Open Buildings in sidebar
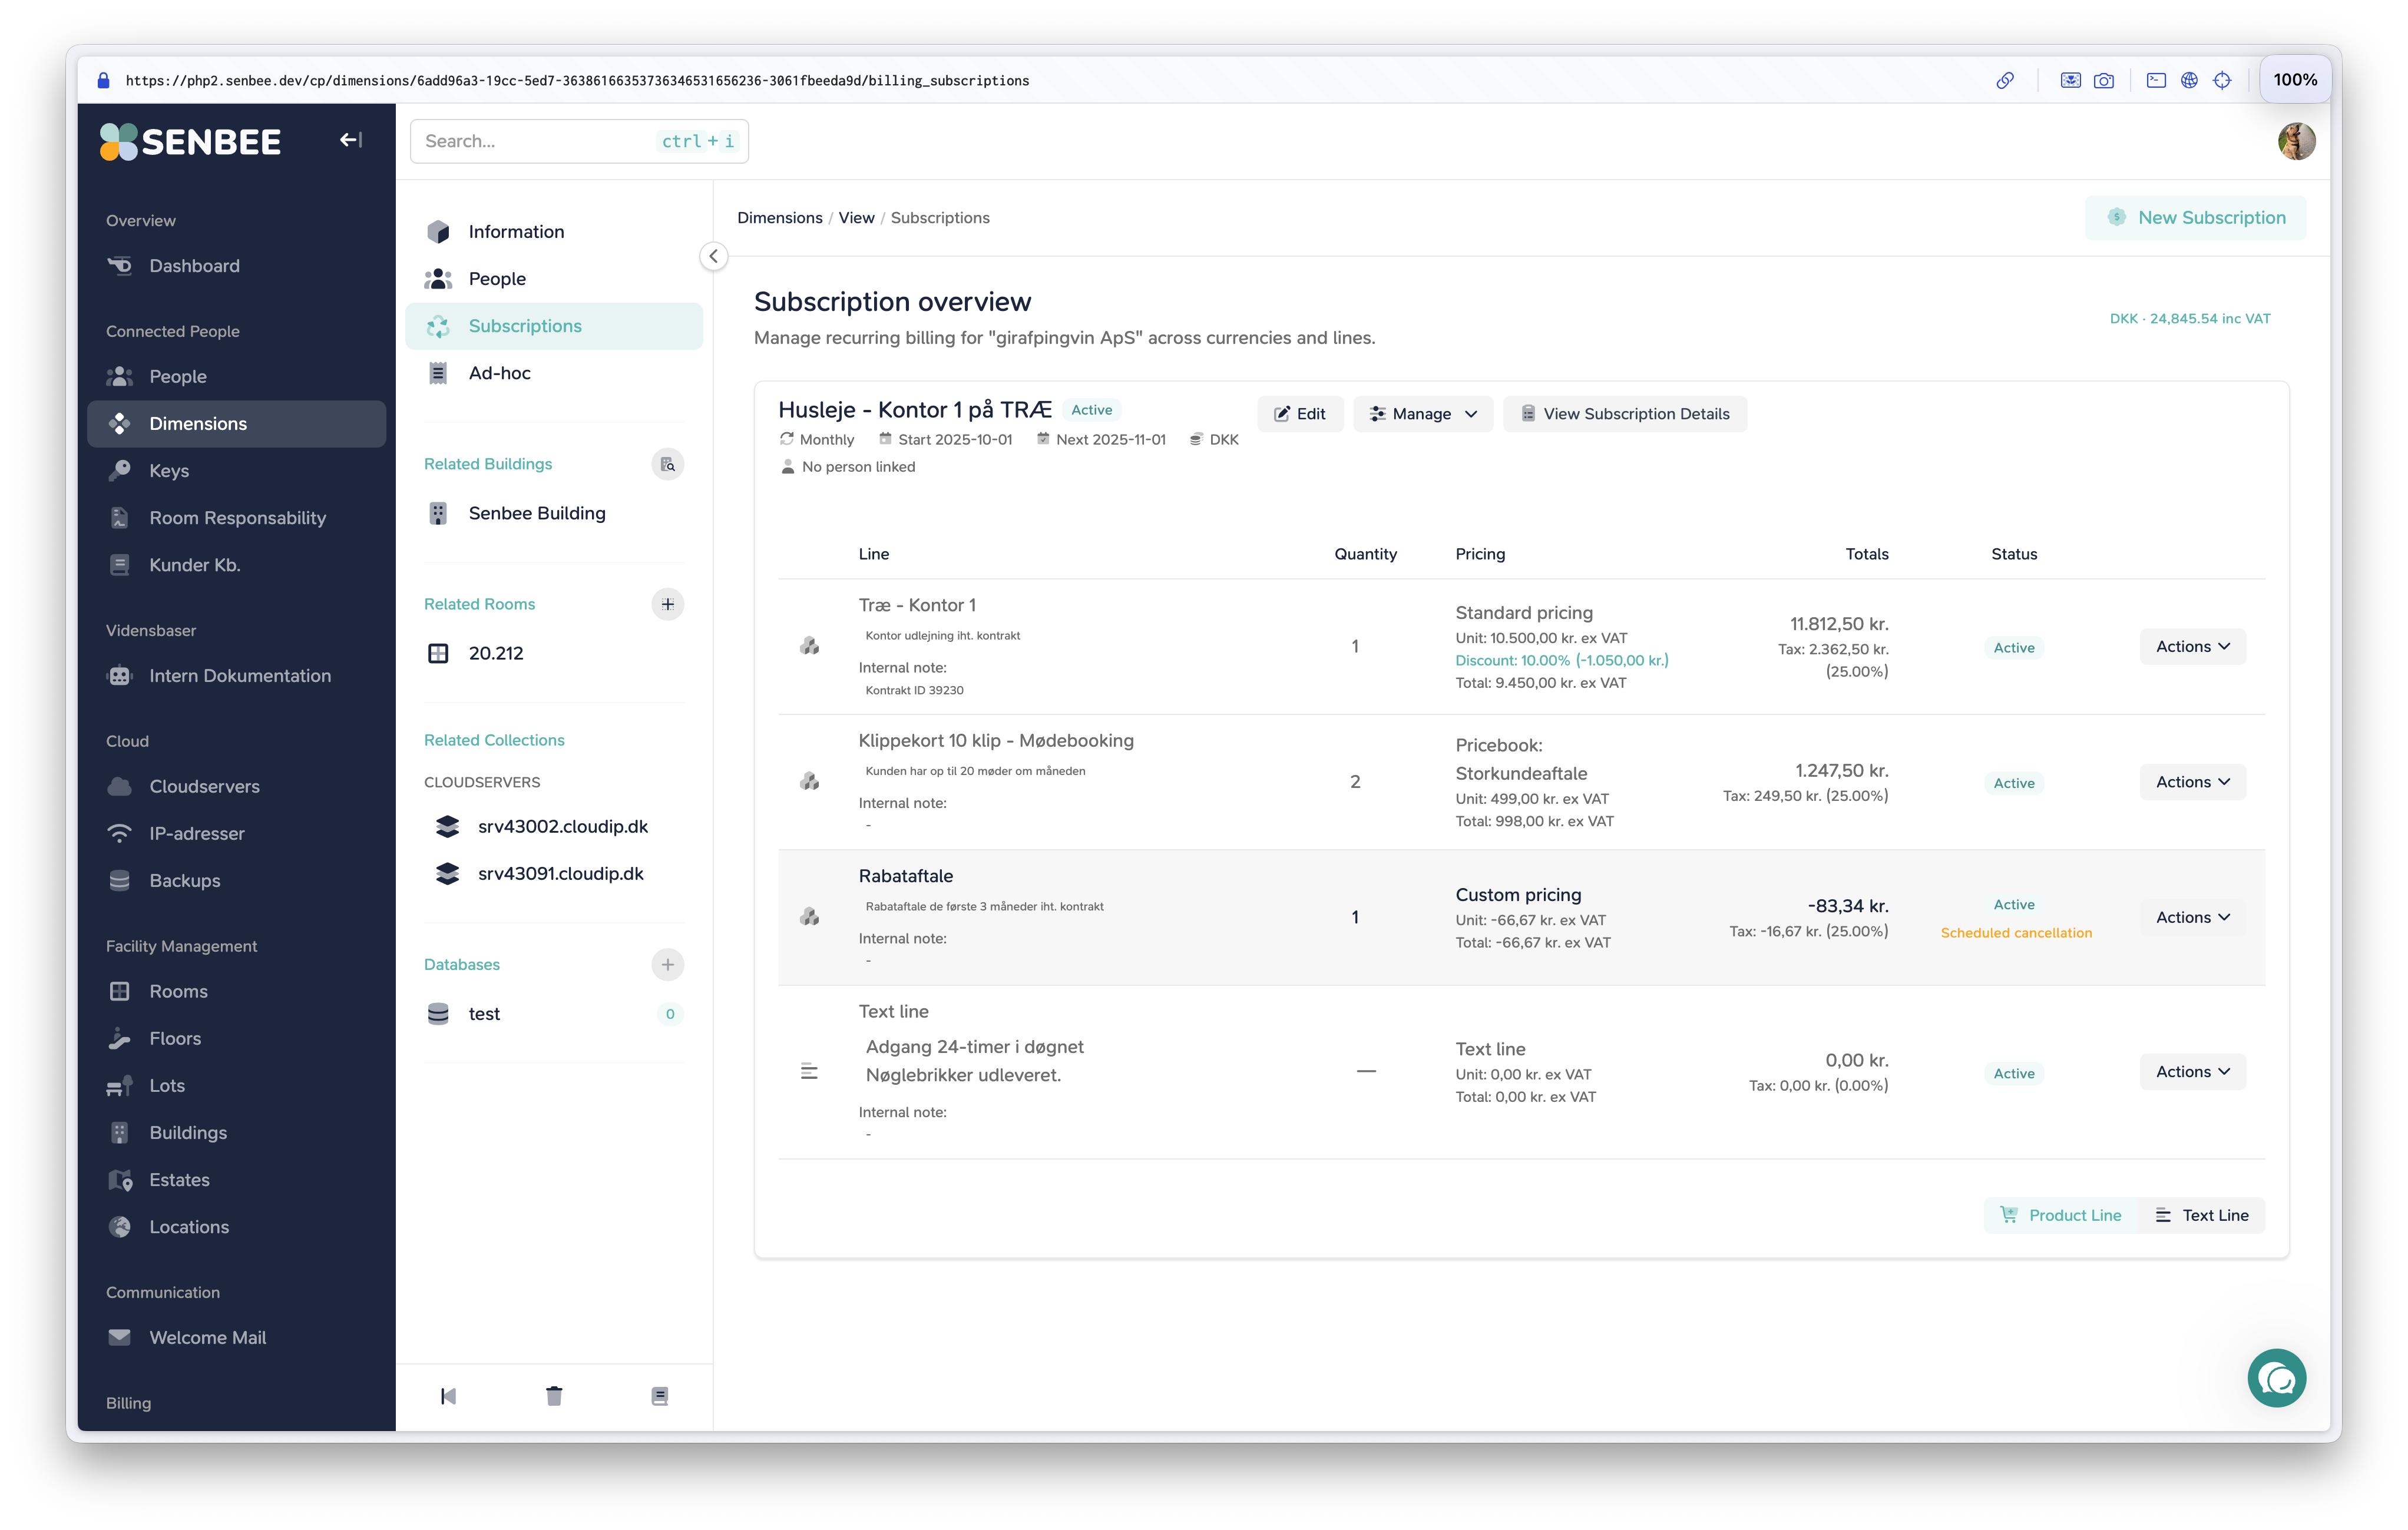Screen dimensions: 2408x1530 pos(236,1133)
